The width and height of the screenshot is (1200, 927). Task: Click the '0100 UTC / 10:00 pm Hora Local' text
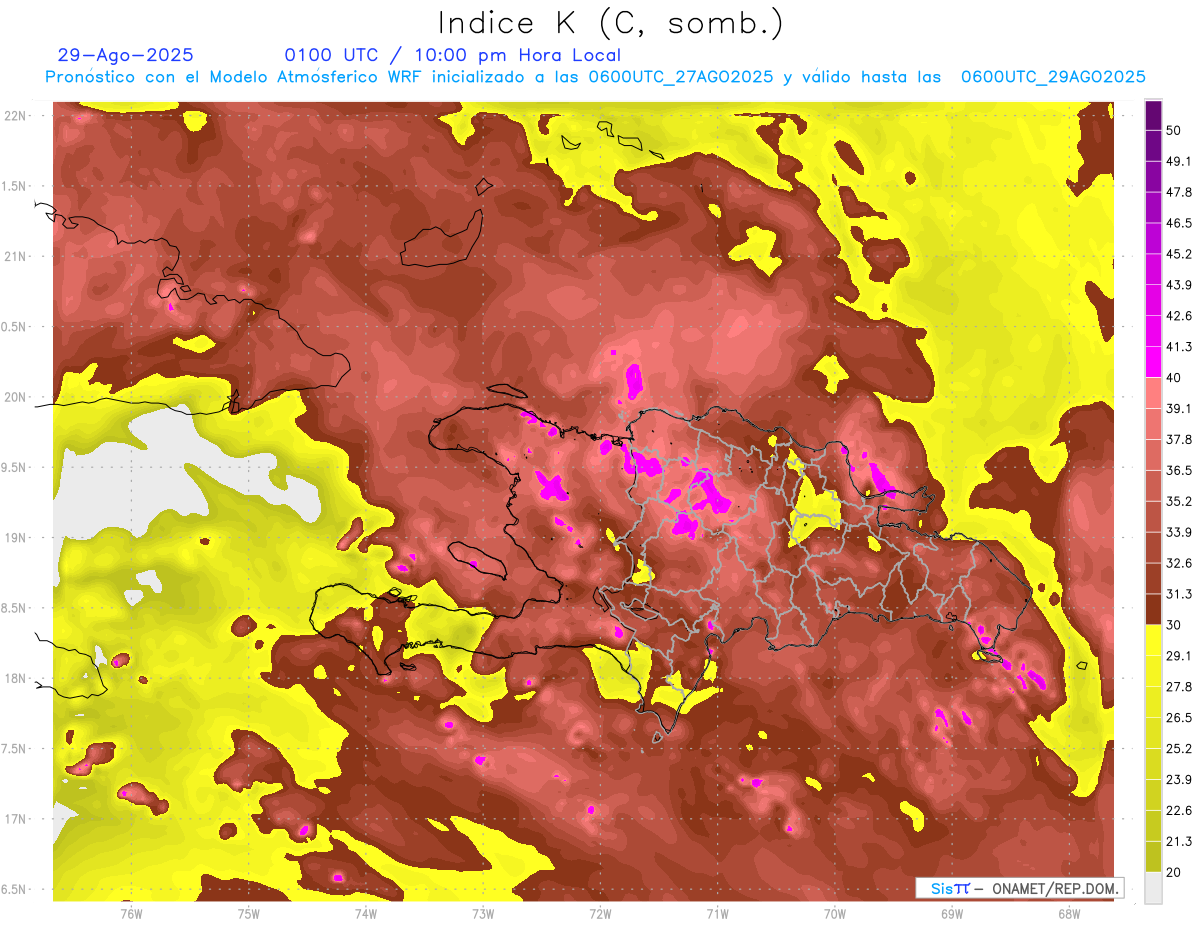pyautogui.click(x=452, y=55)
